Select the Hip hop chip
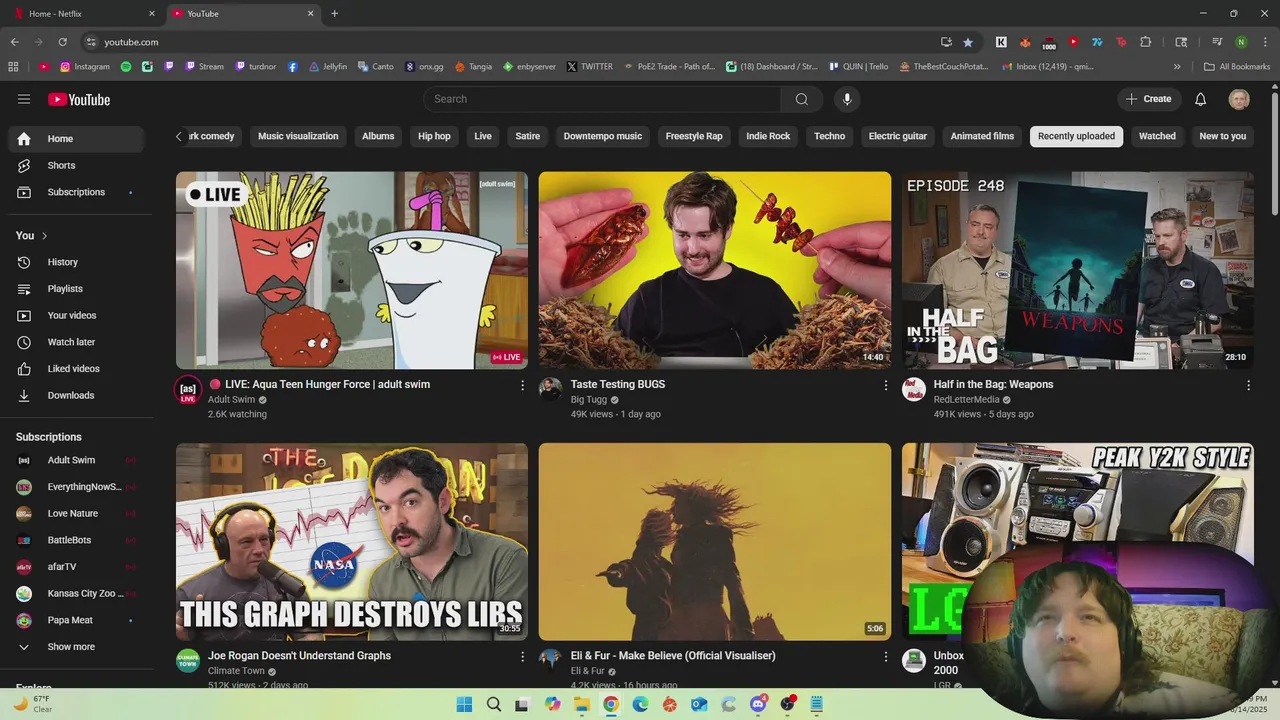This screenshot has height=720, width=1280. [x=434, y=136]
